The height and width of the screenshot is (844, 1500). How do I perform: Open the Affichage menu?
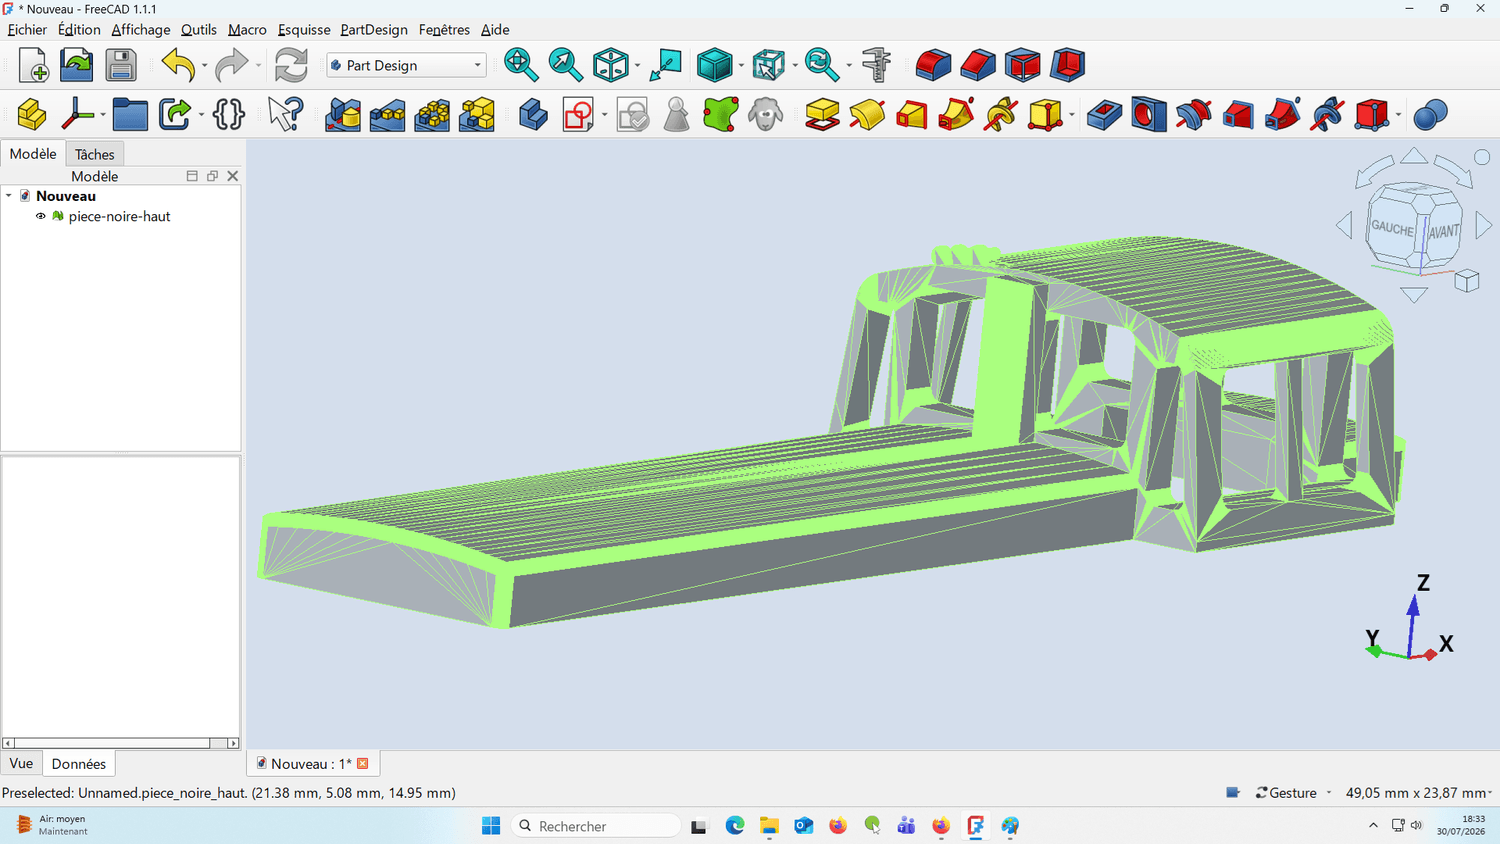click(x=141, y=30)
